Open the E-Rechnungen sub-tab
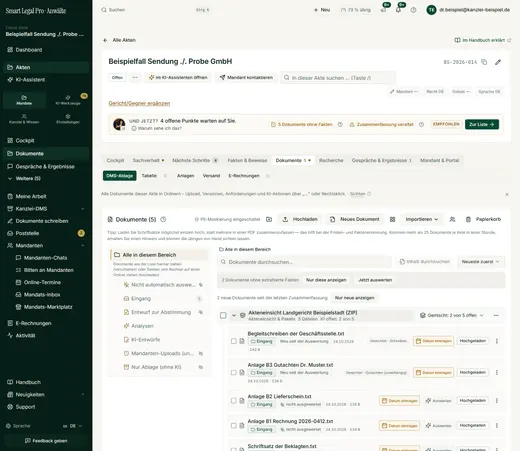Viewport: 520px width, 451px height. (244, 176)
